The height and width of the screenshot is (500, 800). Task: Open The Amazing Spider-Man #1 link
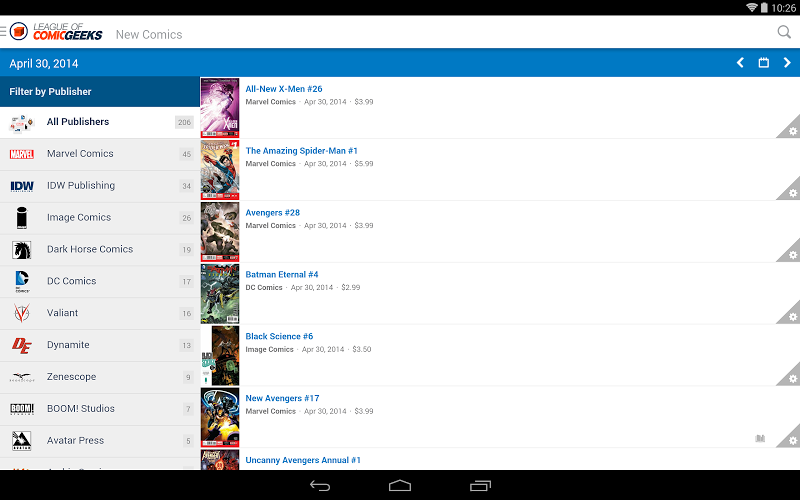tap(302, 151)
